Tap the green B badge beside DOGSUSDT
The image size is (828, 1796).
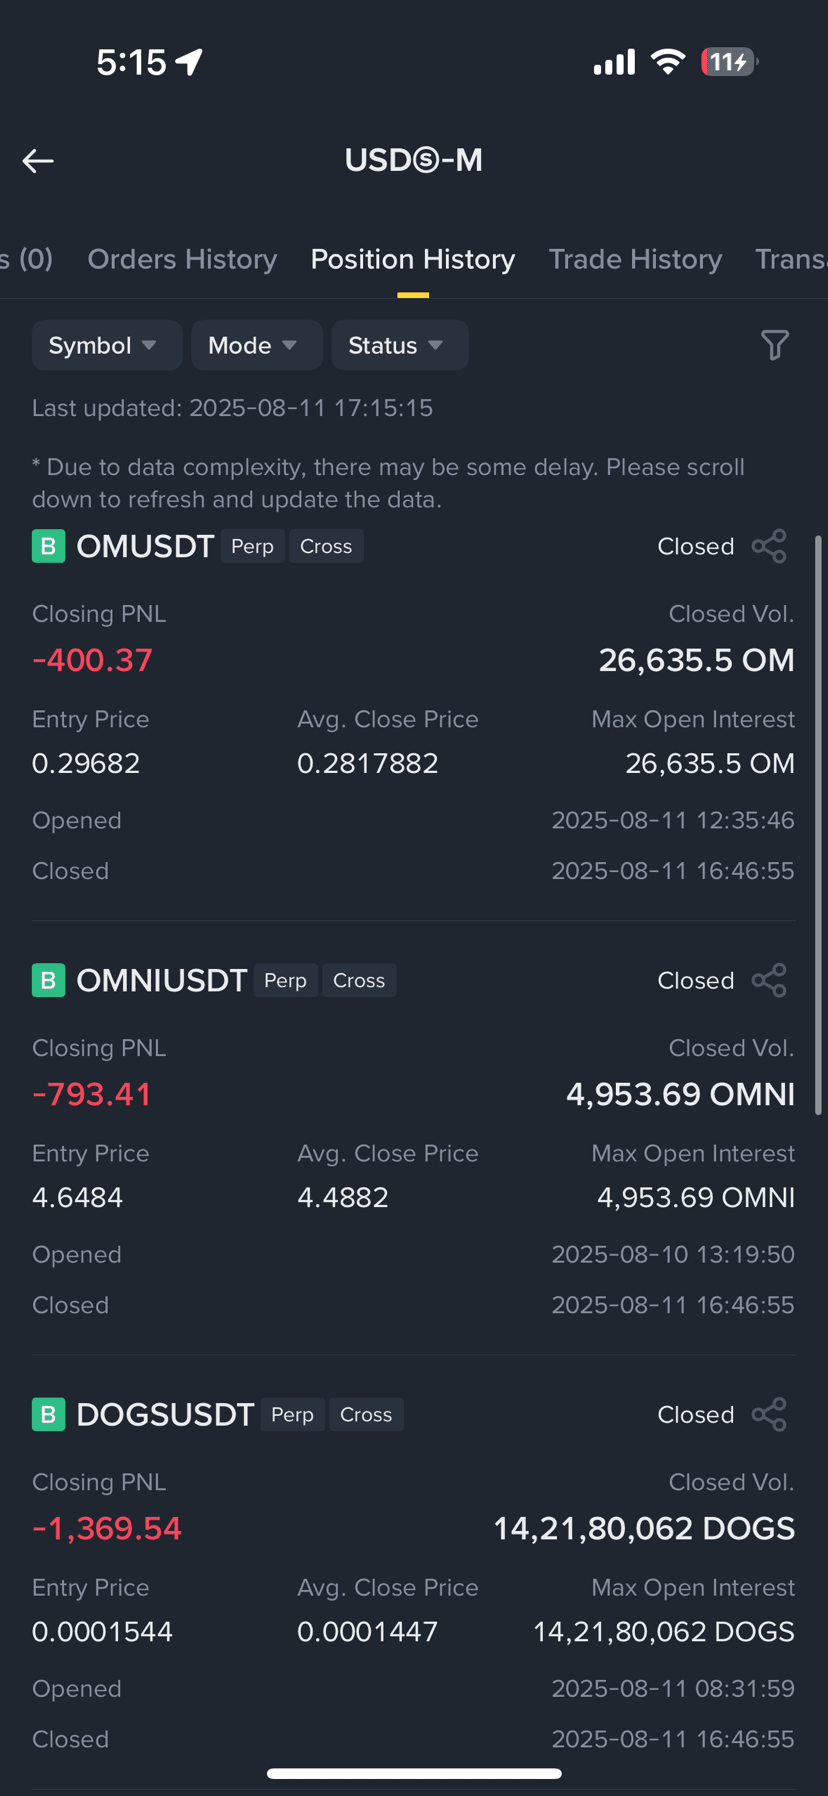click(x=48, y=1414)
